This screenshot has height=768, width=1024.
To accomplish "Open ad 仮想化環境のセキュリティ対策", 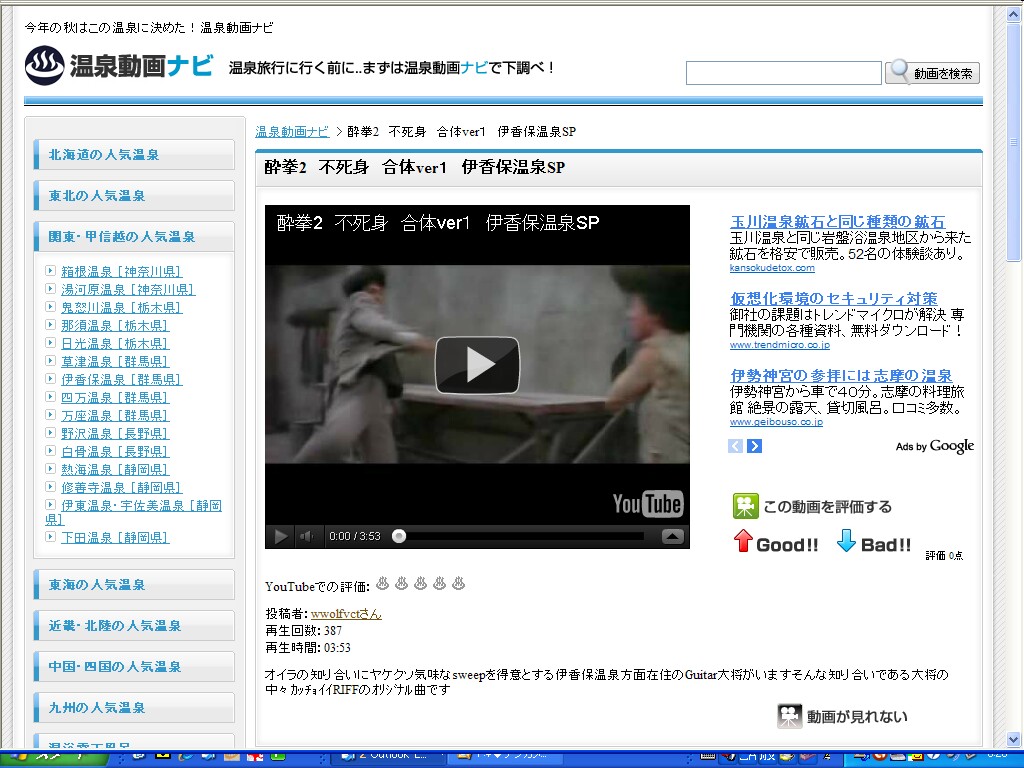I will (x=834, y=298).
